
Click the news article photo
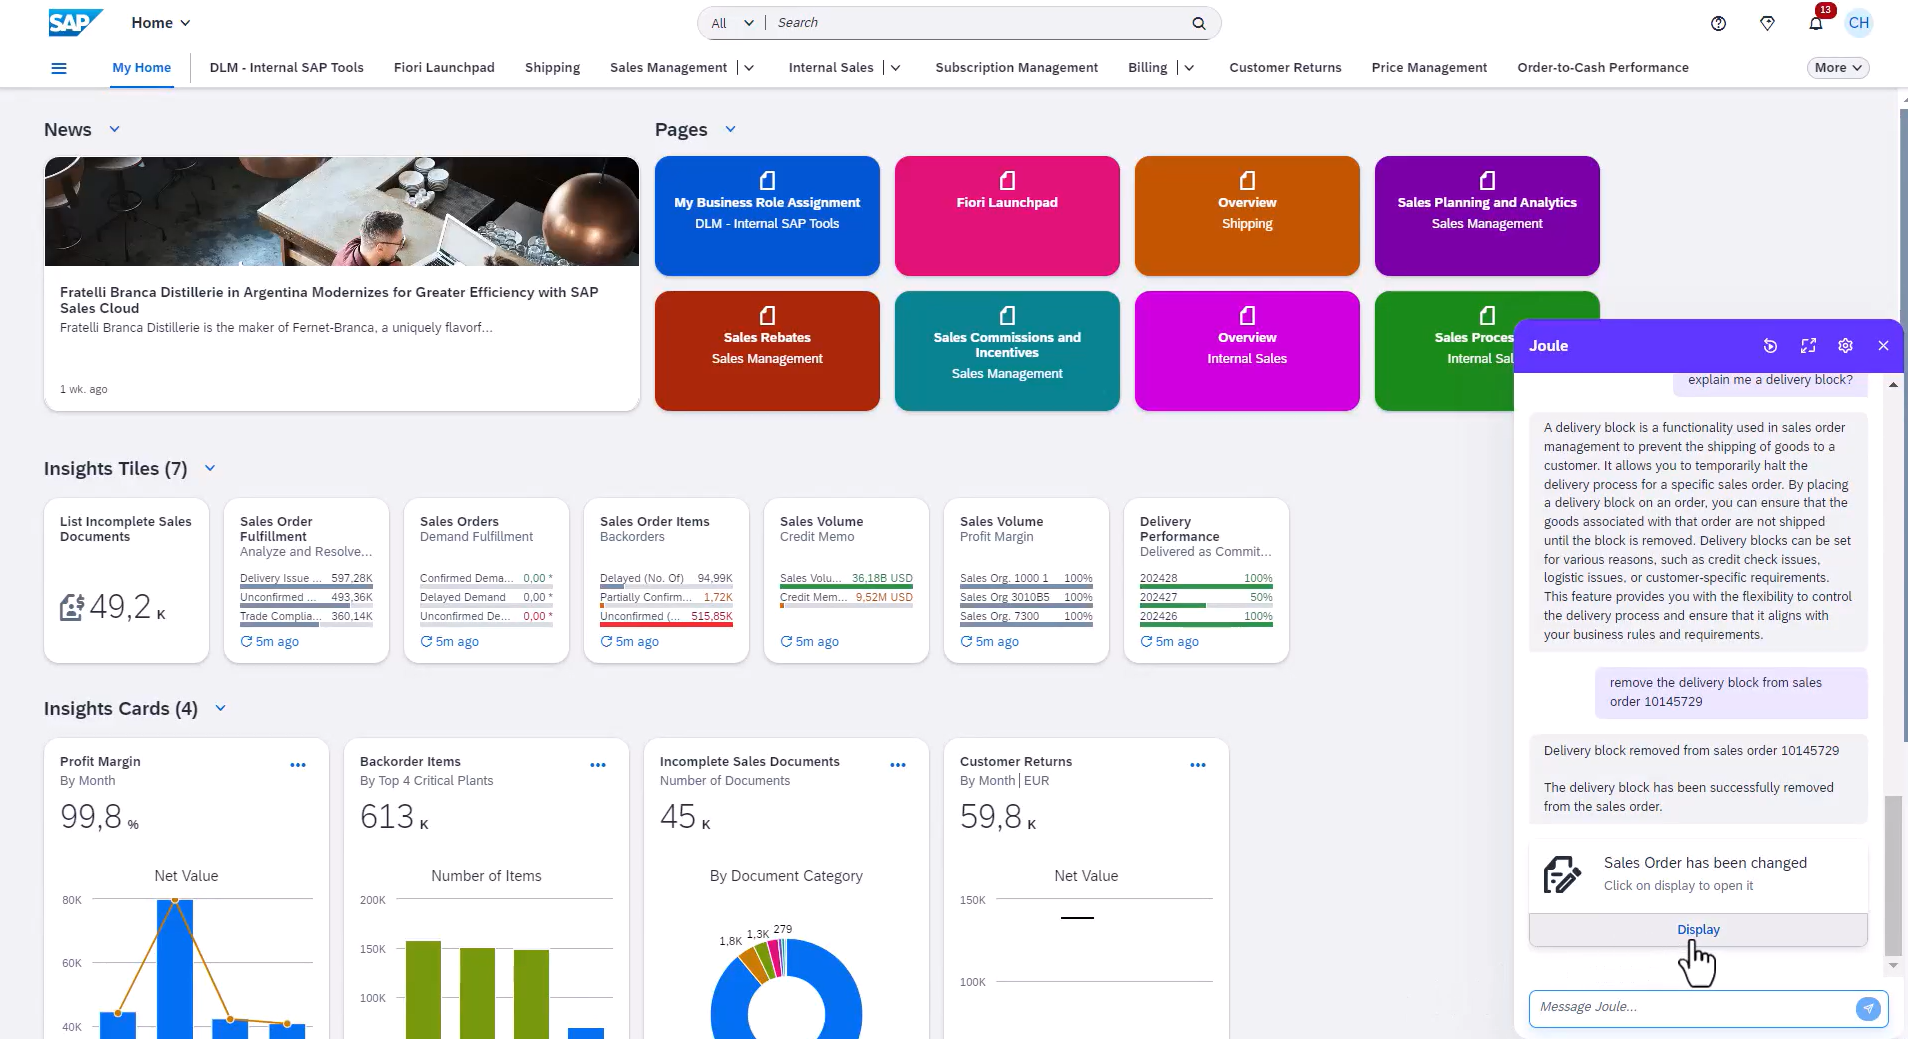click(x=342, y=211)
